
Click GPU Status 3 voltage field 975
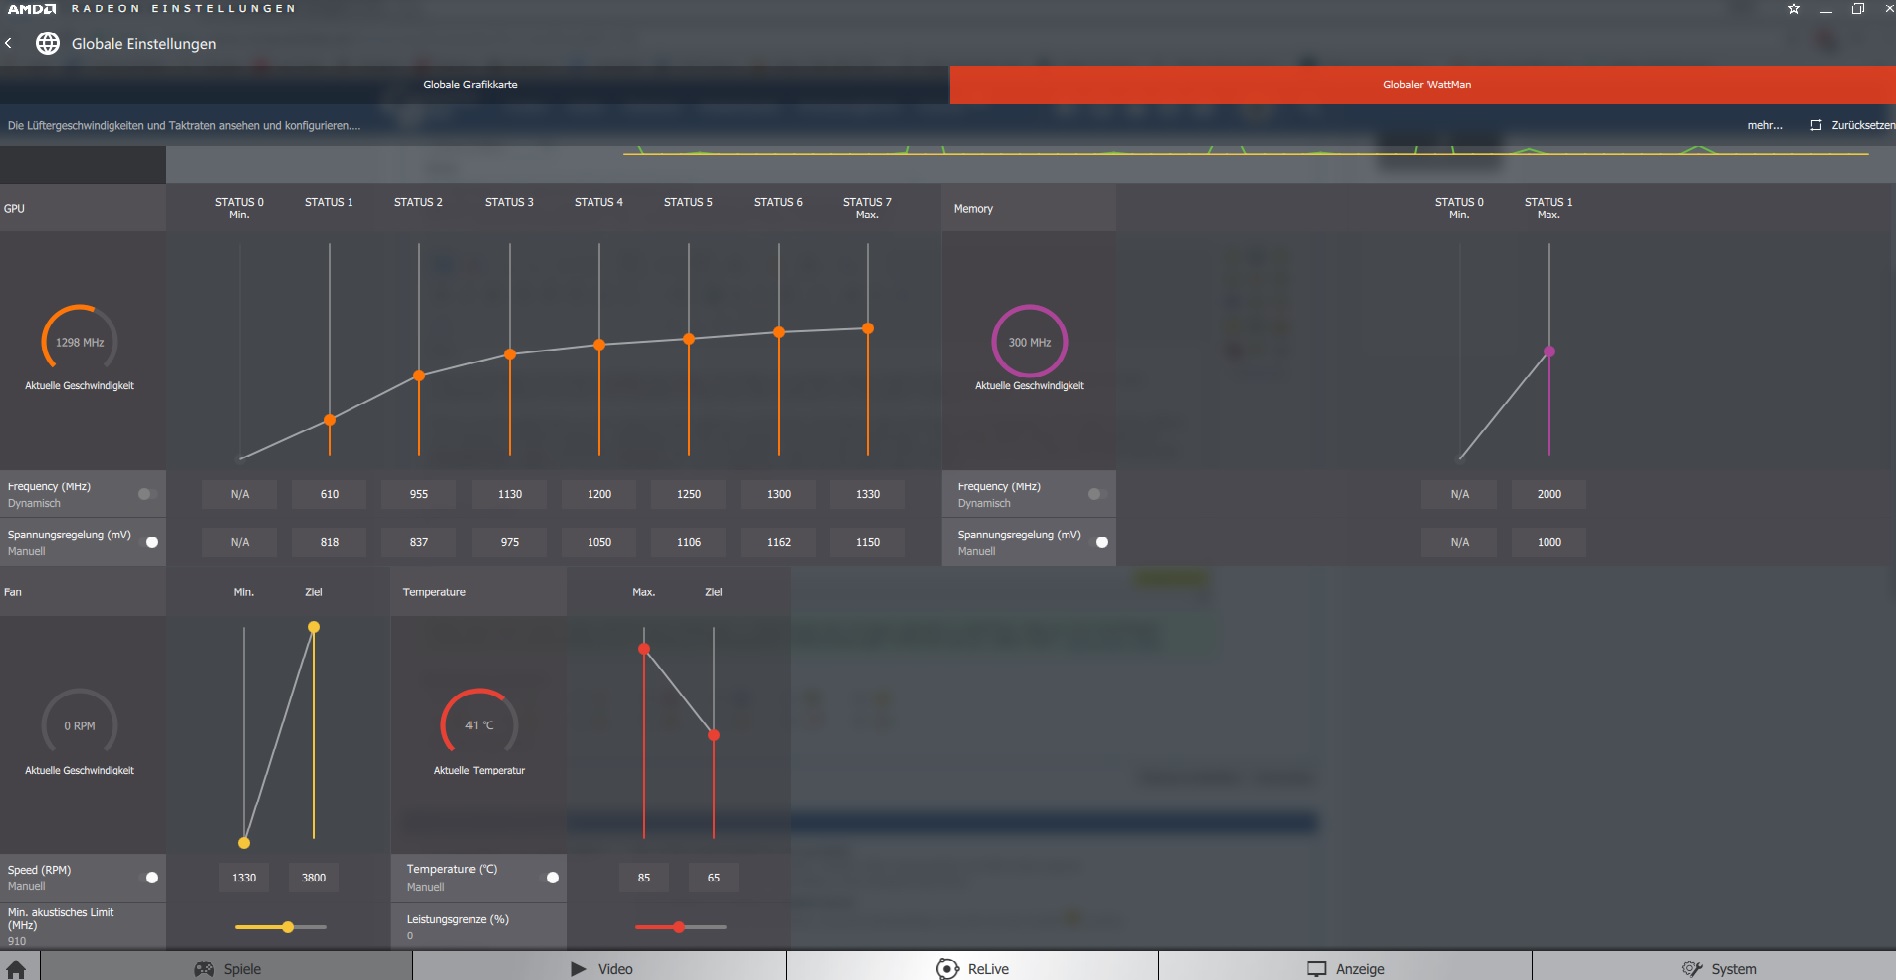coord(510,542)
